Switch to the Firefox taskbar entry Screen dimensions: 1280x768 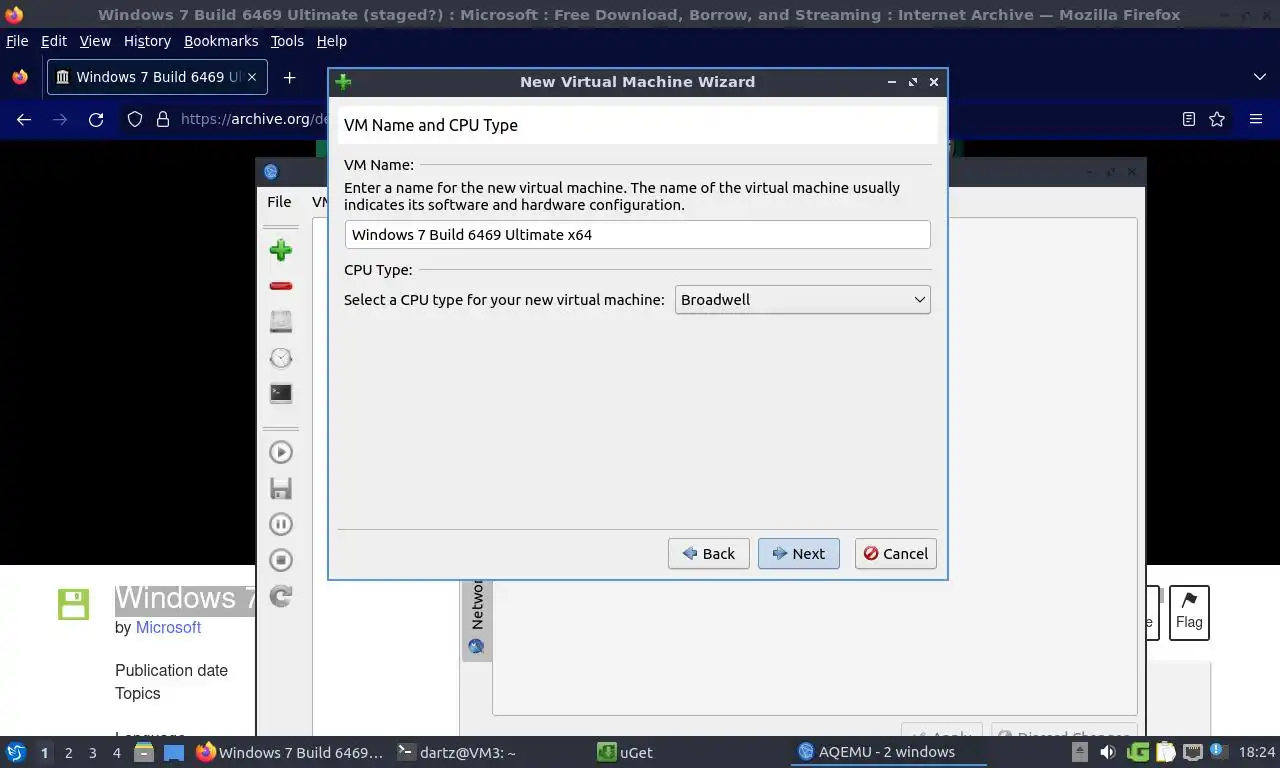[290, 752]
